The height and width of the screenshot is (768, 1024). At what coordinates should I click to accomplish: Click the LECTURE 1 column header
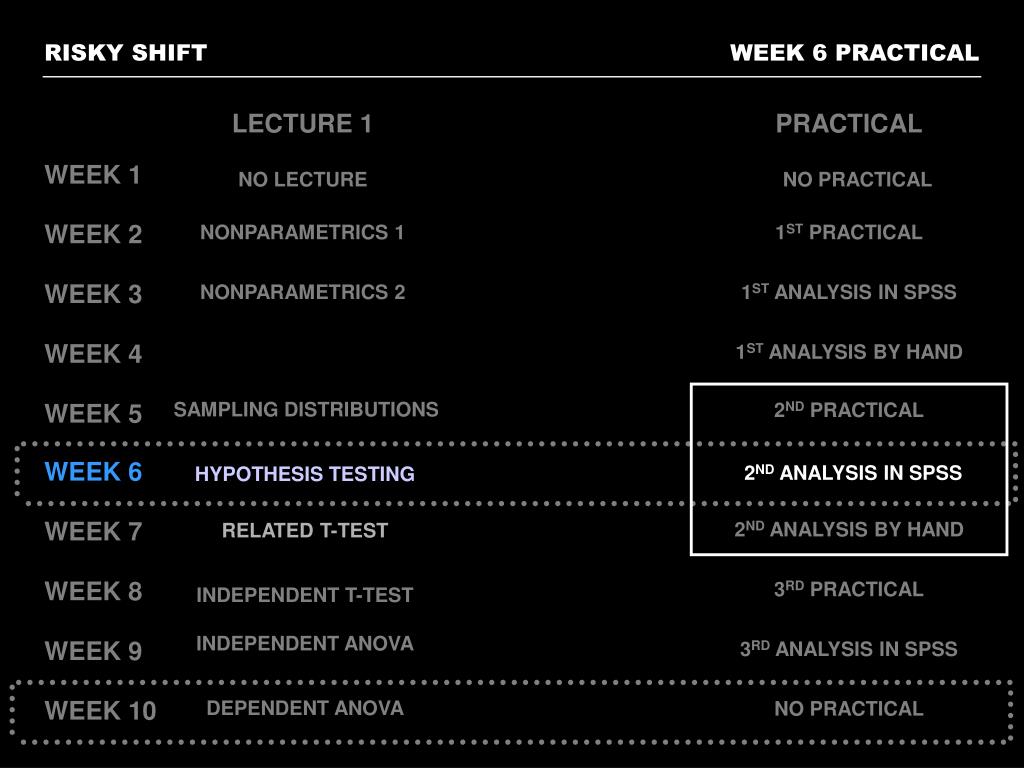(x=302, y=123)
